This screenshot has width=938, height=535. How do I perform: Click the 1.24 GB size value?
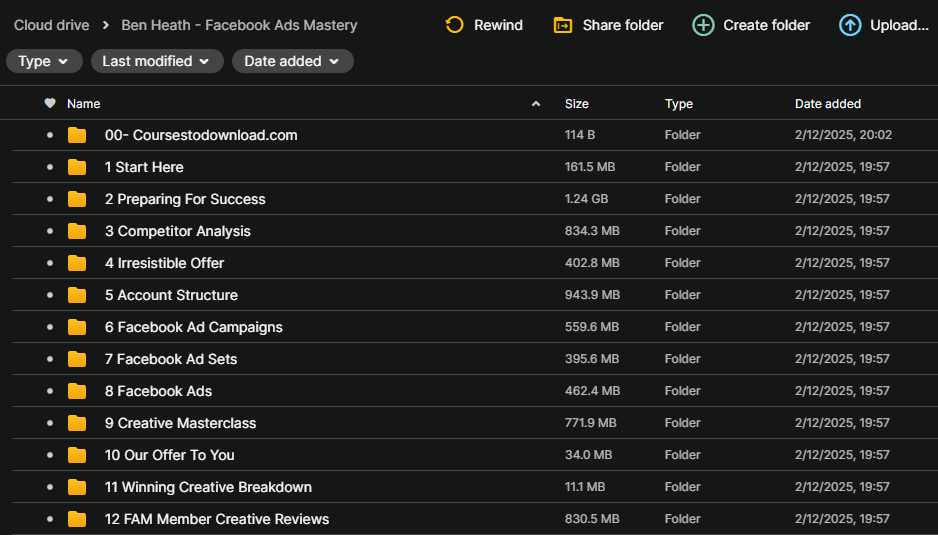point(586,199)
